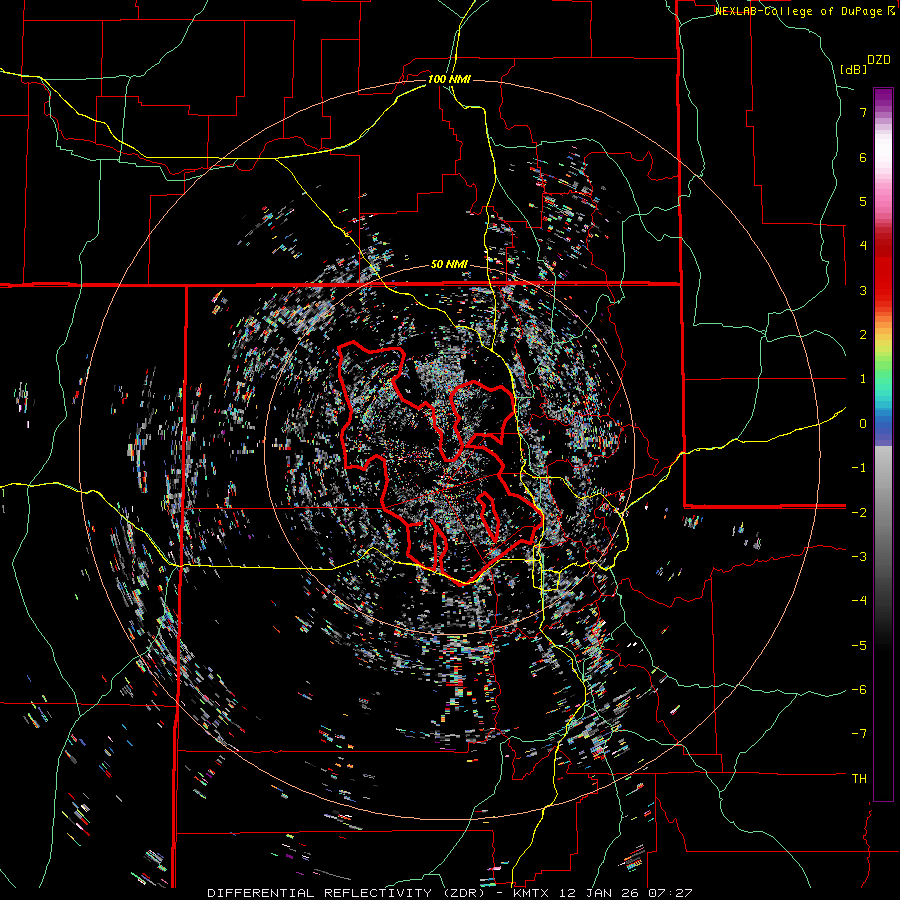Click the 100 NMI range ring label
The height and width of the screenshot is (900, 900).
[x=449, y=79]
